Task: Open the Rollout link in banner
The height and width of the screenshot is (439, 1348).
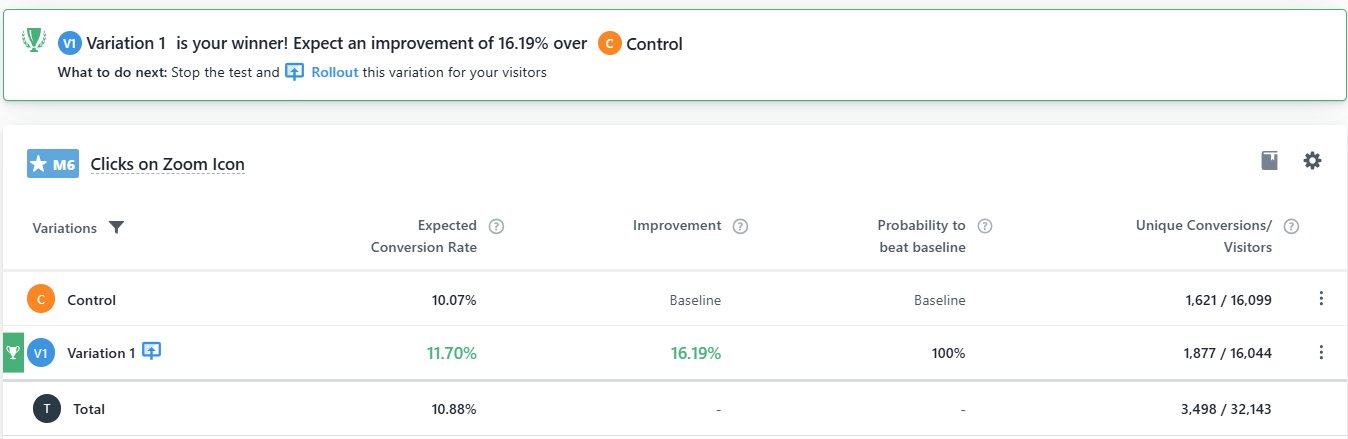Action: pyautogui.click(x=334, y=73)
